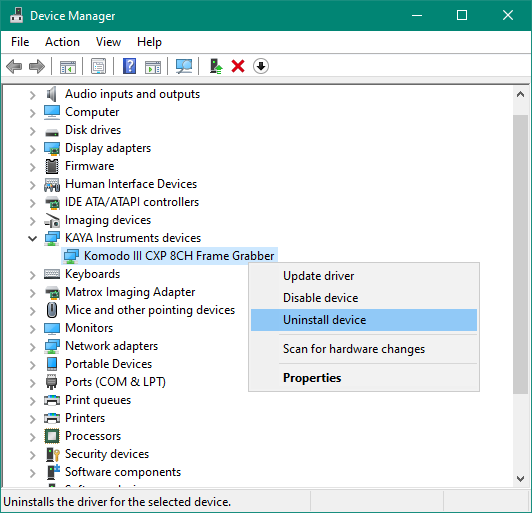
Task: Click the Firmware chip icon
Action: [x=52, y=166]
